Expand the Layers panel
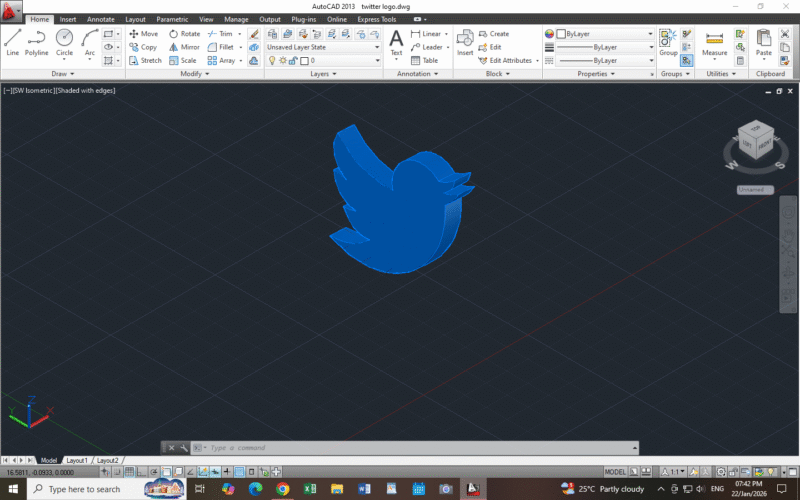The image size is (800, 500). point(323,74)
